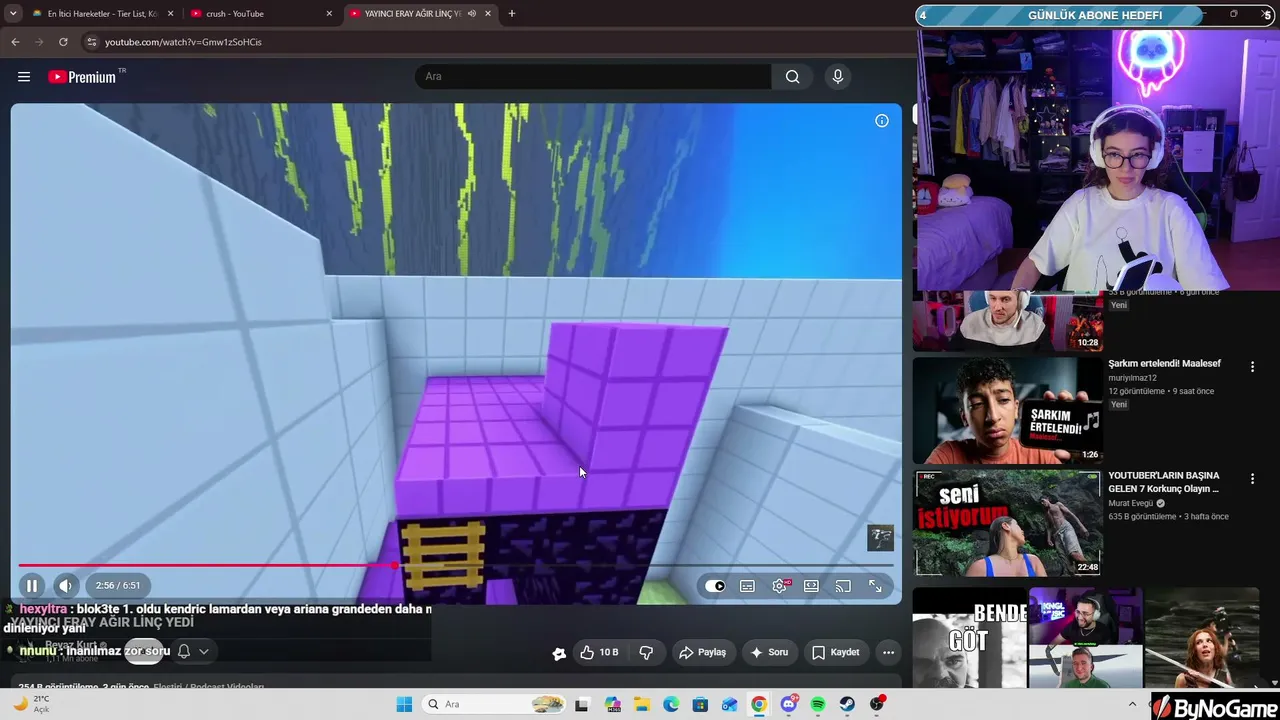Image resolution: width=1280 pixels, height=720 pixels.
Task: Mute the video with the volume icon
Action: (65, 586)
